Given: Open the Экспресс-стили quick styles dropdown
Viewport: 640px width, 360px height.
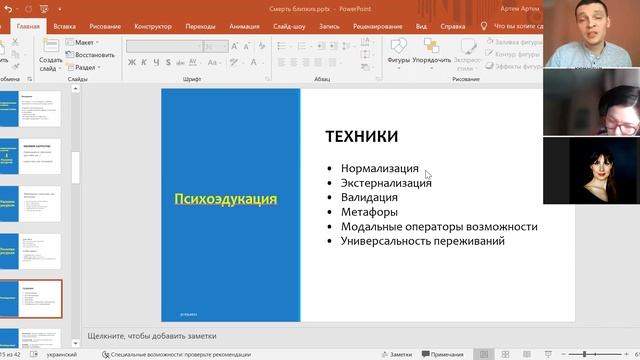Looking at the screenshot, I should [468, 54].
